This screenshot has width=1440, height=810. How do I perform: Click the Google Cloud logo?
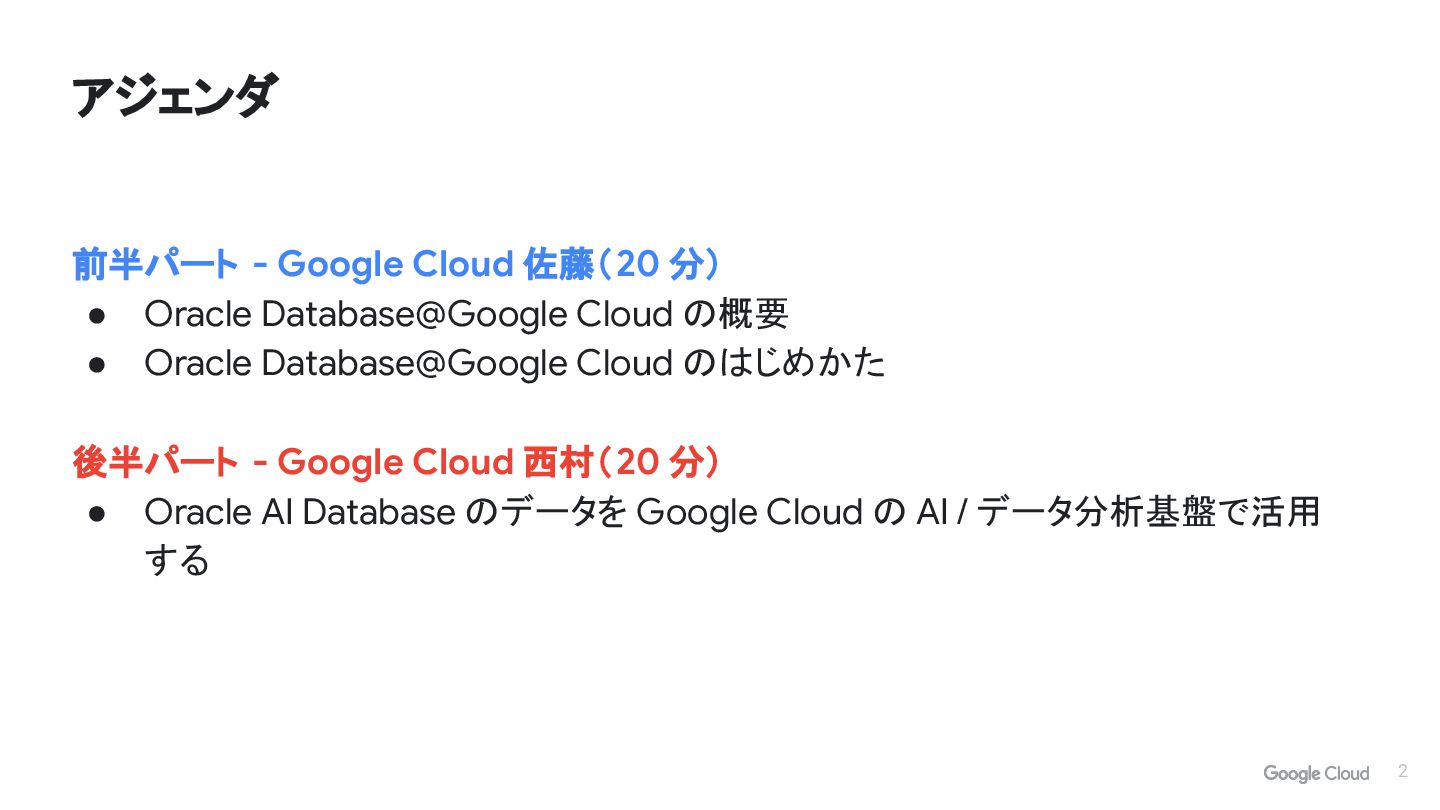tap(1315, 773)
